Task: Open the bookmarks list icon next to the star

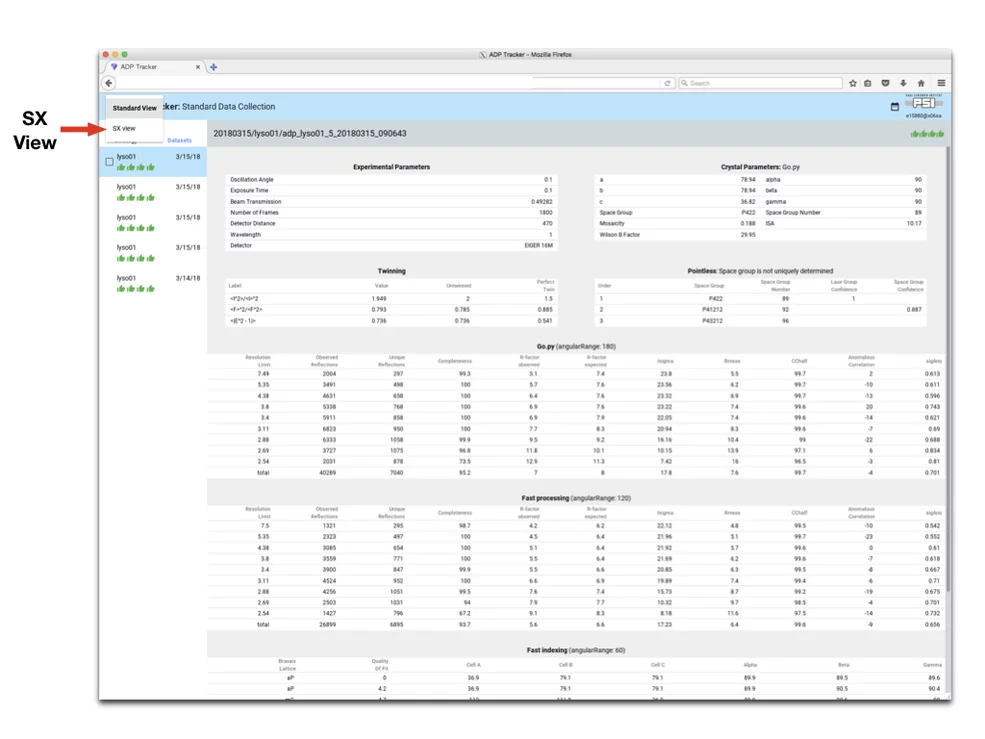Action: click(868, 83)
